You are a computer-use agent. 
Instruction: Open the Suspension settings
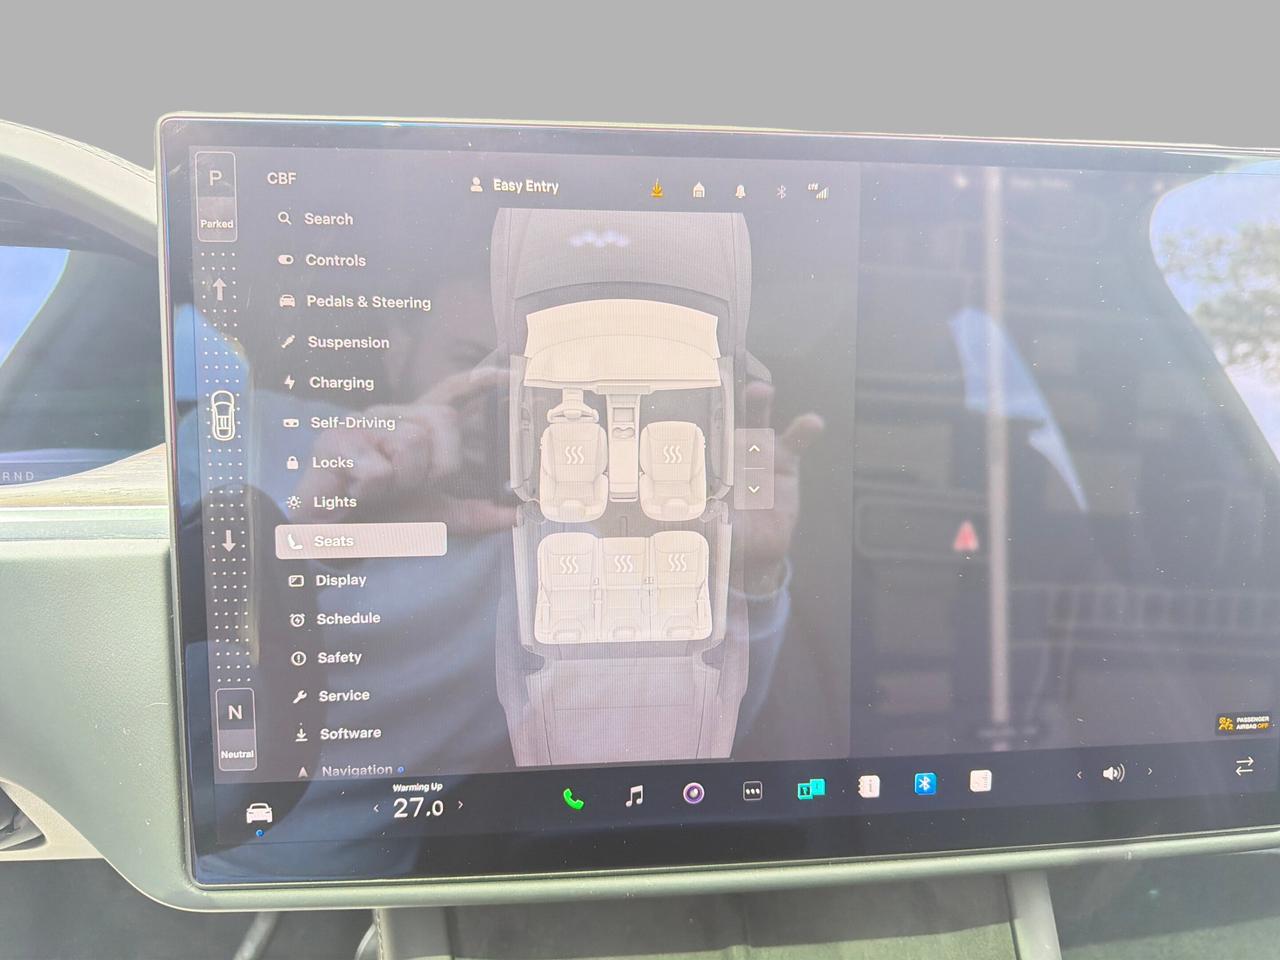[x=335, y=342]
